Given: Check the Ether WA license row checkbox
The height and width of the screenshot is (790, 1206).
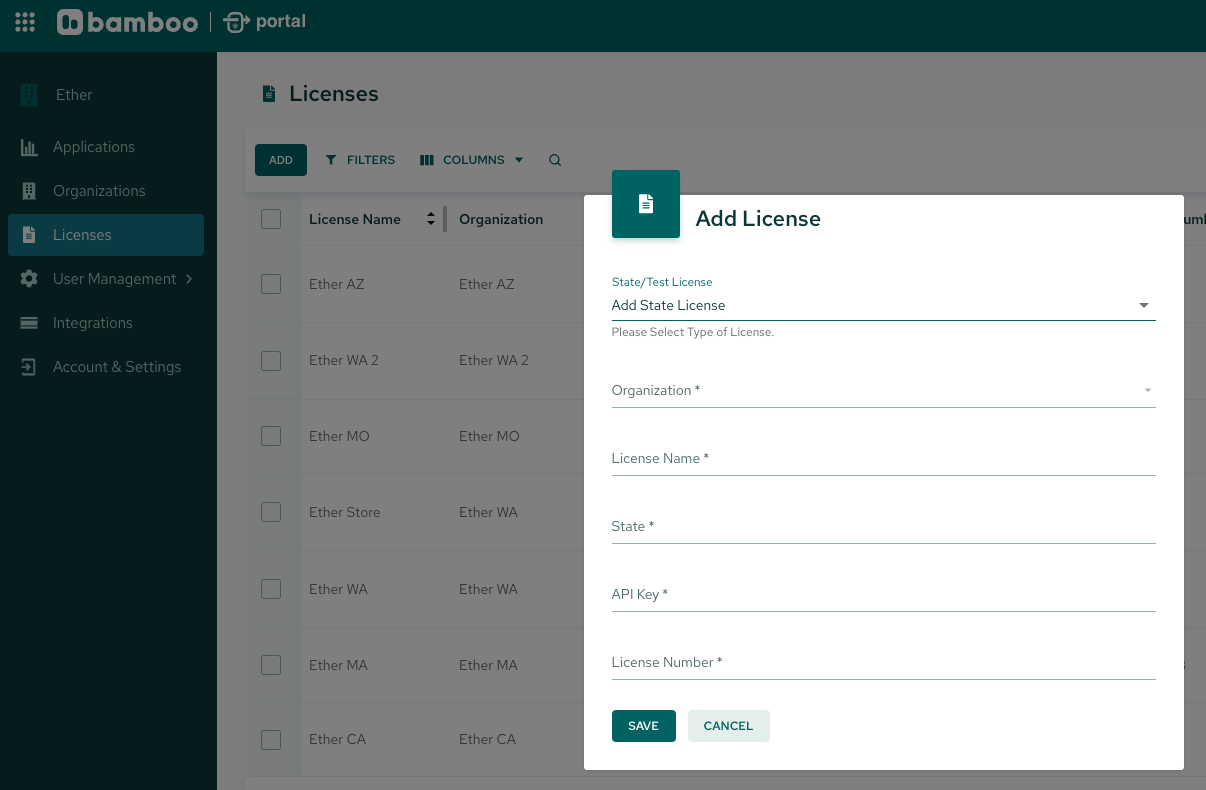Looking at the screenshot, I should [x=271, y=589].
